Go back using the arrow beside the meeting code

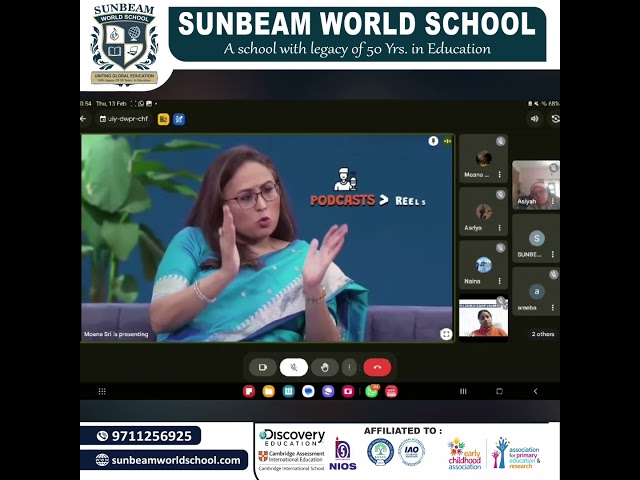pyautogui.click(x=84, y=119)
